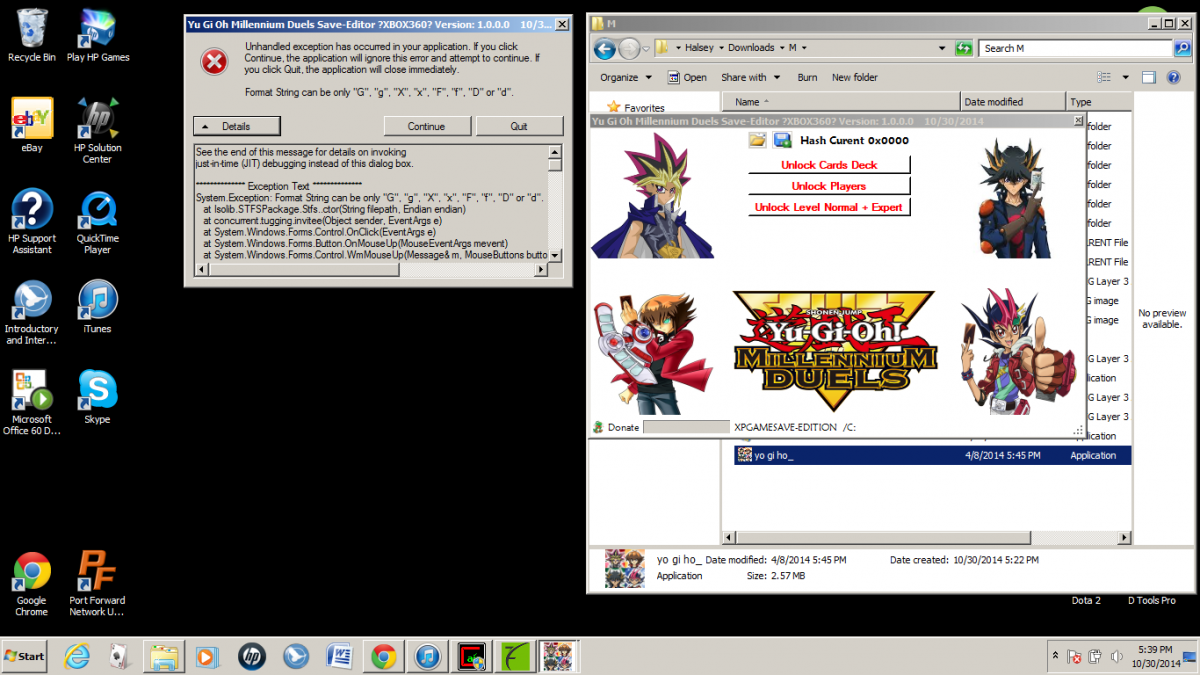Launch Google Chrome from the taskbar
The width and height of the screenshot is (1200, 675).
382,656
